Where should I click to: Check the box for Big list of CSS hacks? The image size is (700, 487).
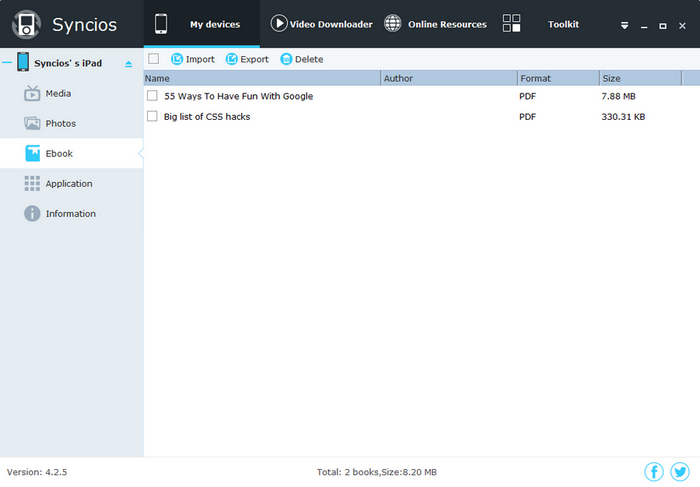(152, 116)
